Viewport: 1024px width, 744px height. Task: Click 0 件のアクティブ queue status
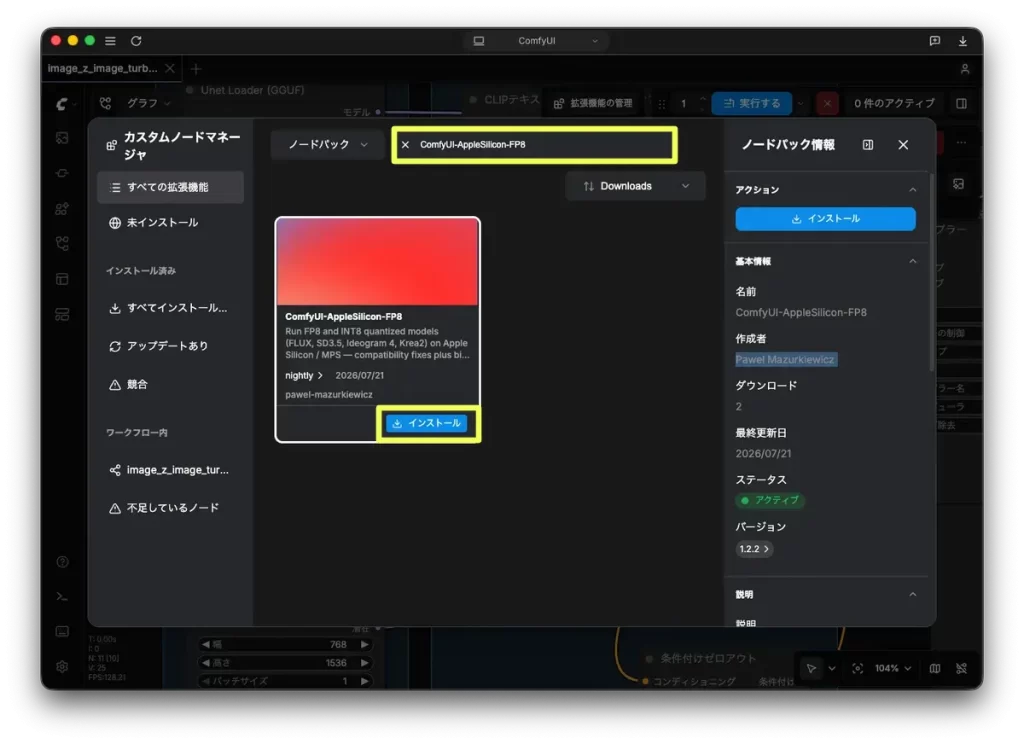point(893,103)
